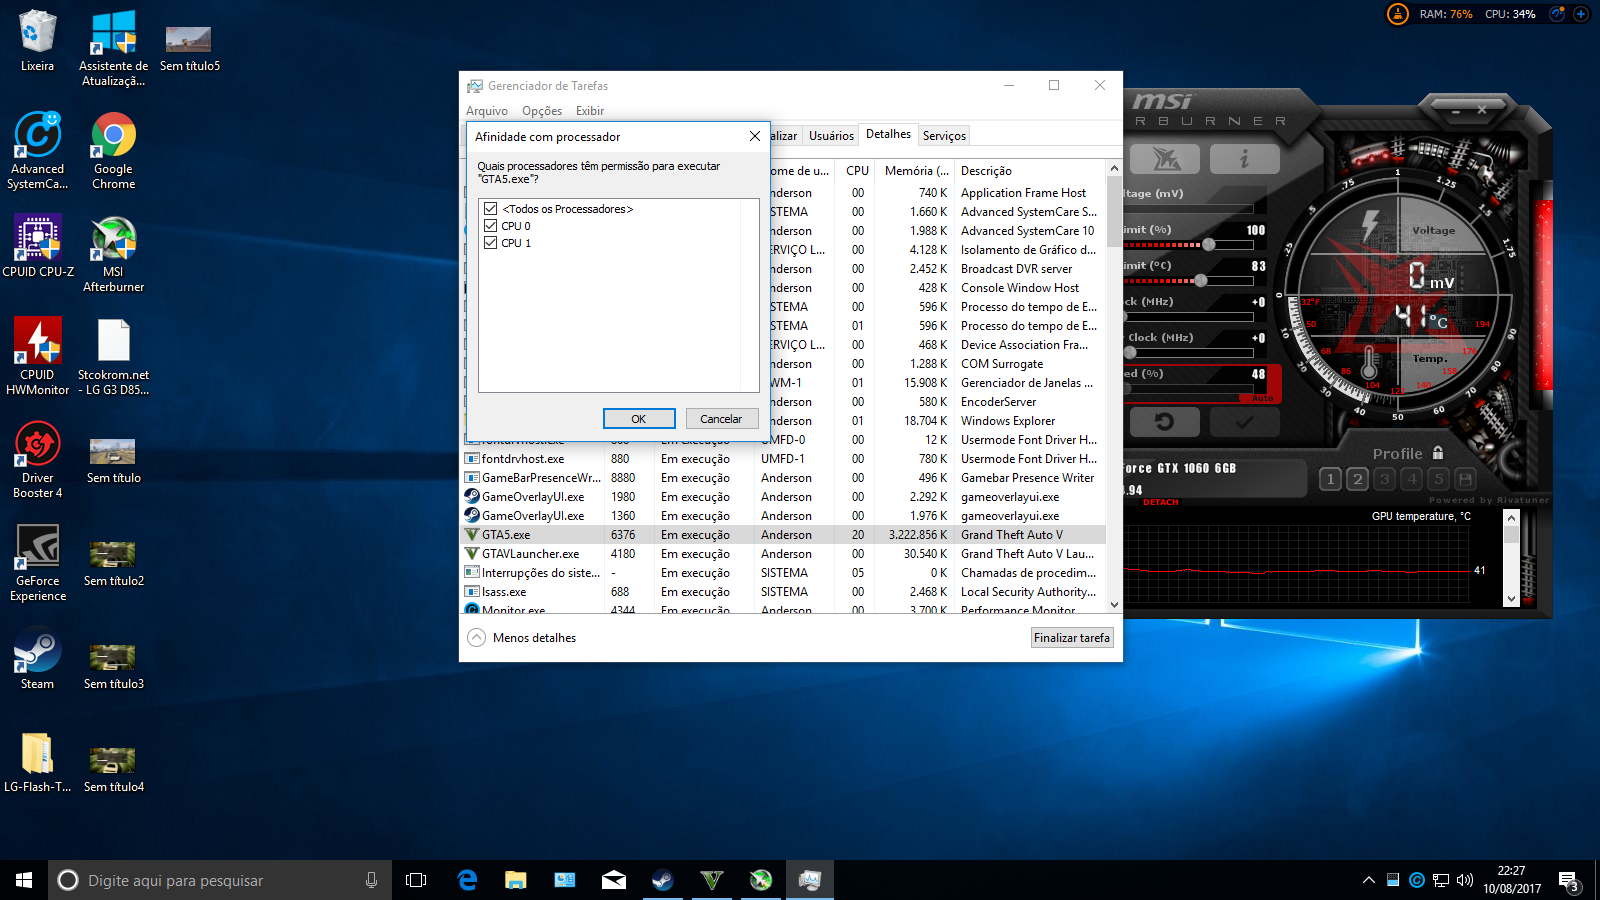Click Cancelar in the affinity dialog

[721, 419]
